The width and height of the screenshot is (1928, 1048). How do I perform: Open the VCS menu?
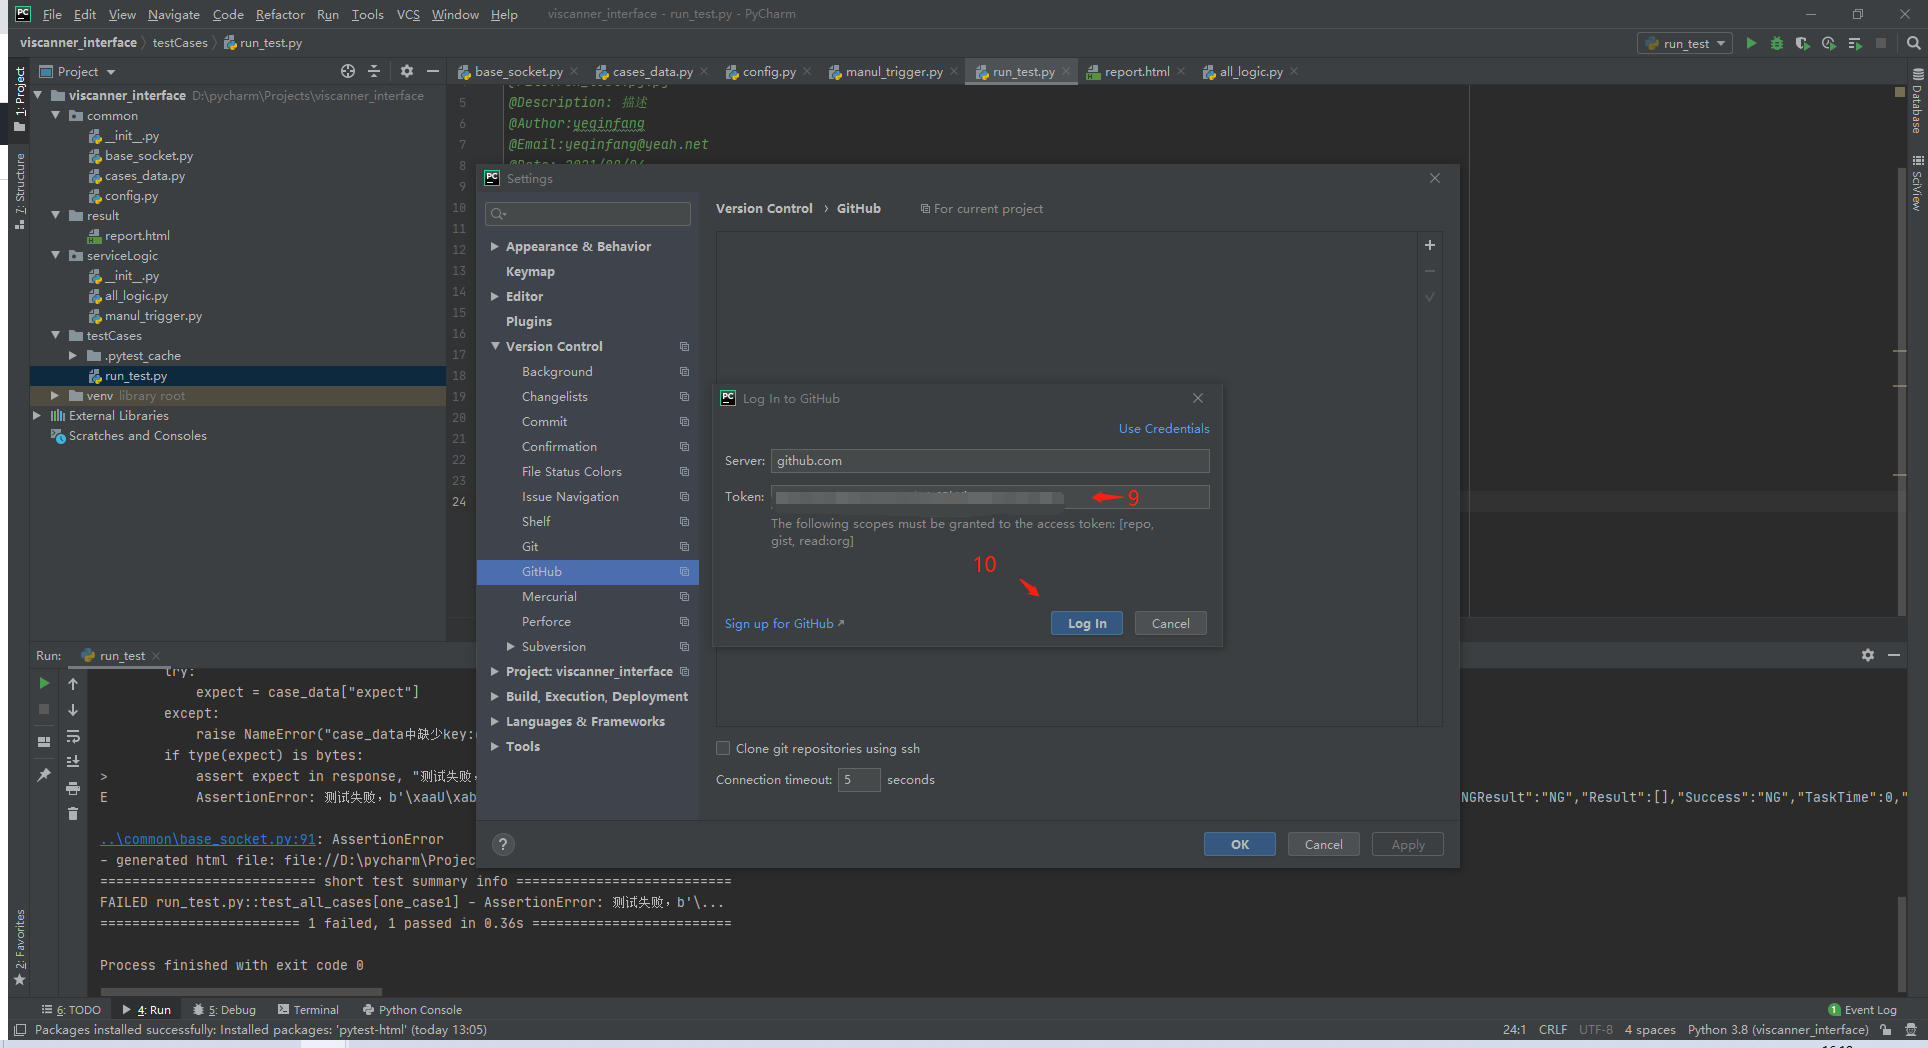tap(408, 14)
